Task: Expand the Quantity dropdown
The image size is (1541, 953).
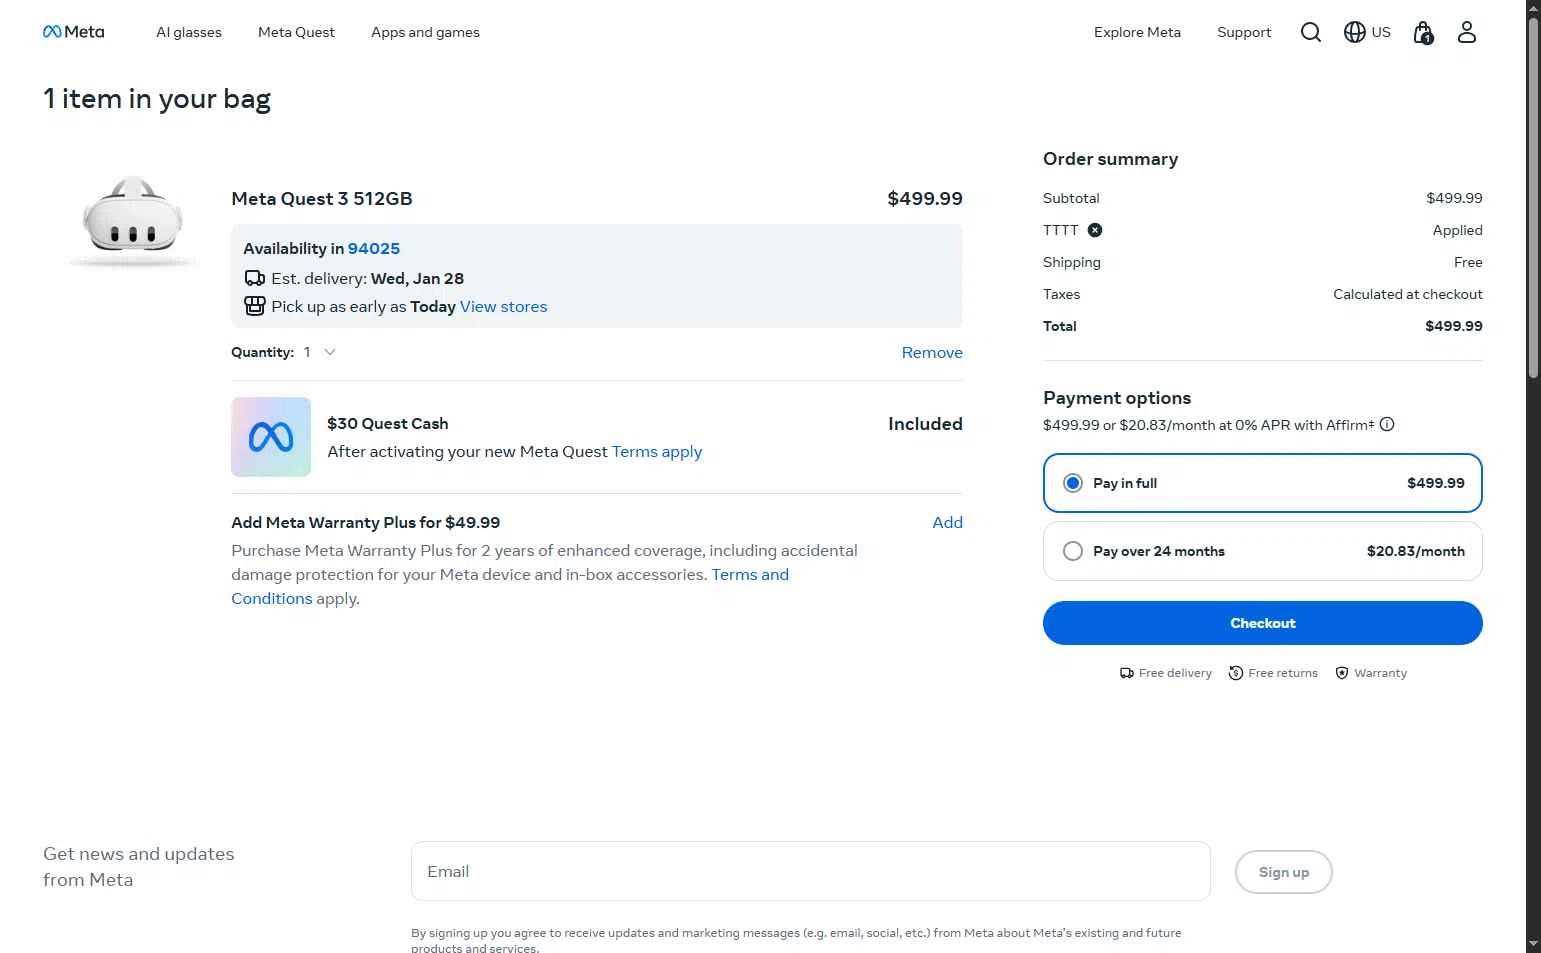Action: click(320, 352)
